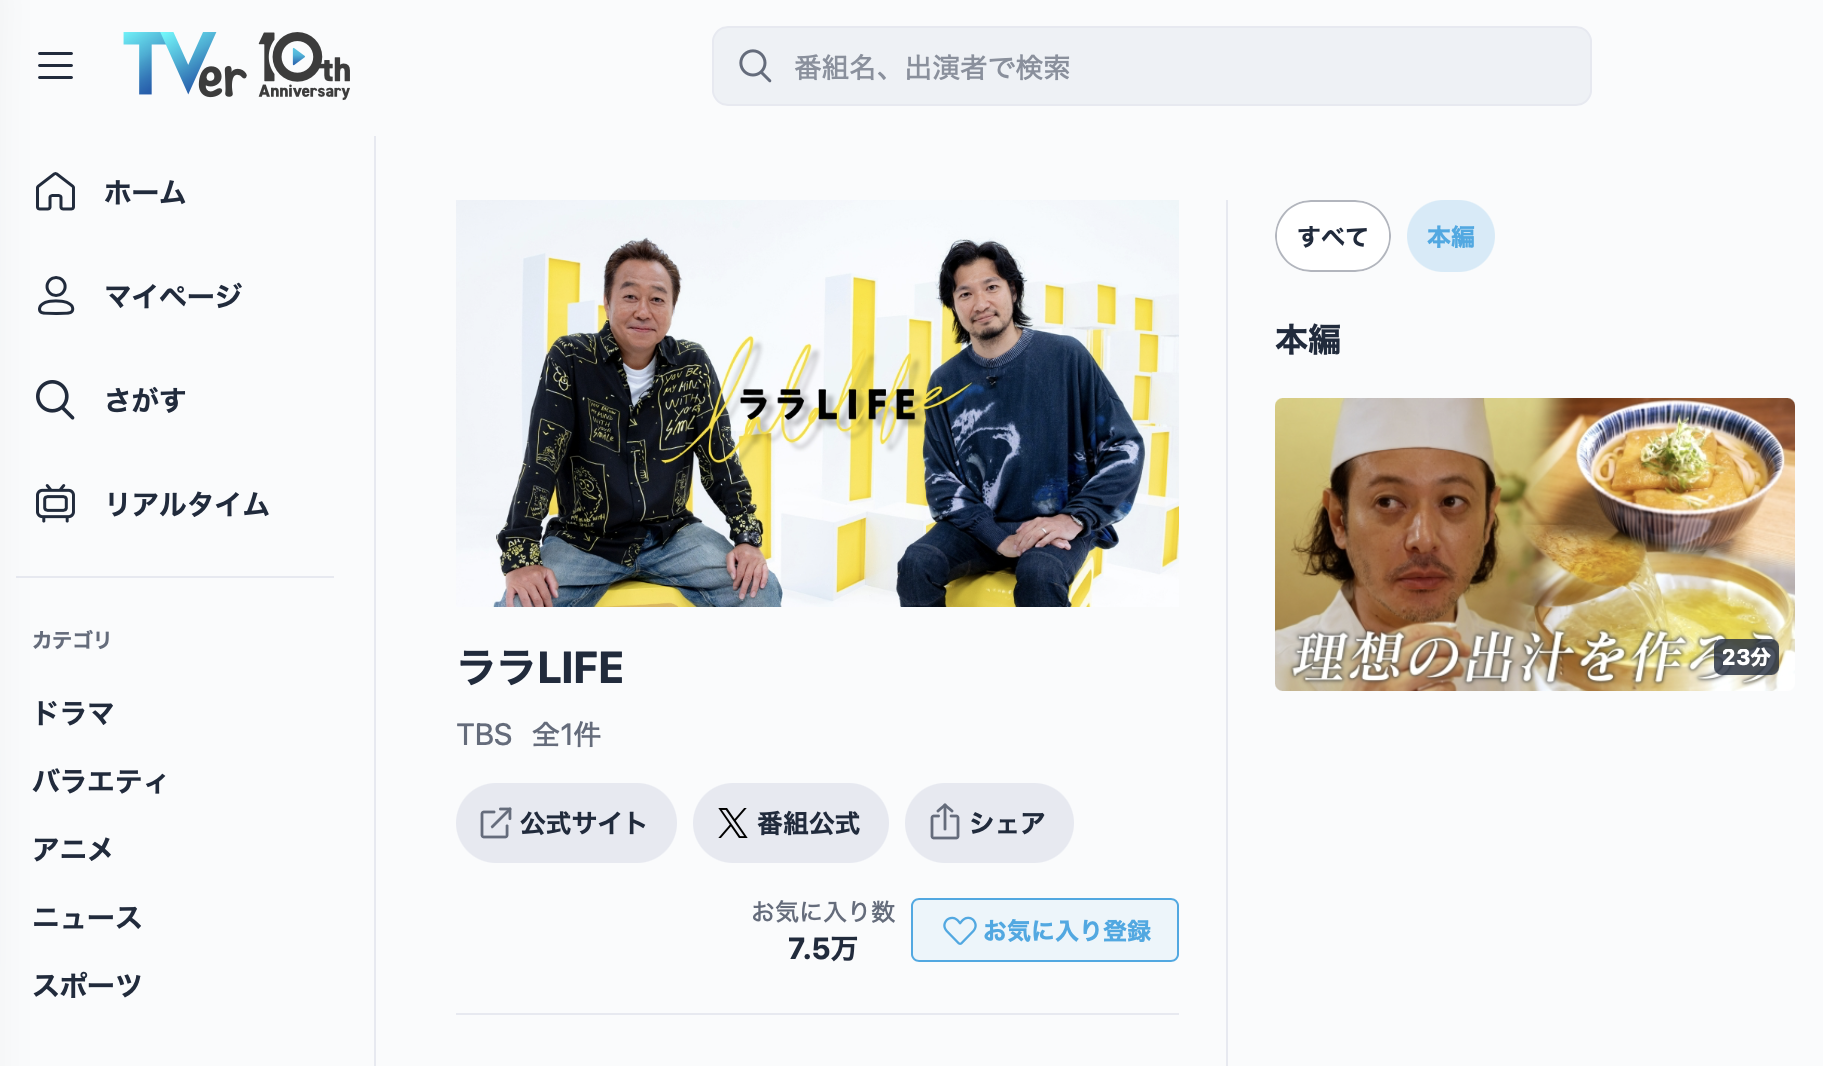Open the X 番組公式 button
The height and width of the screenshot is (1066, 1823).
[790, 823]
